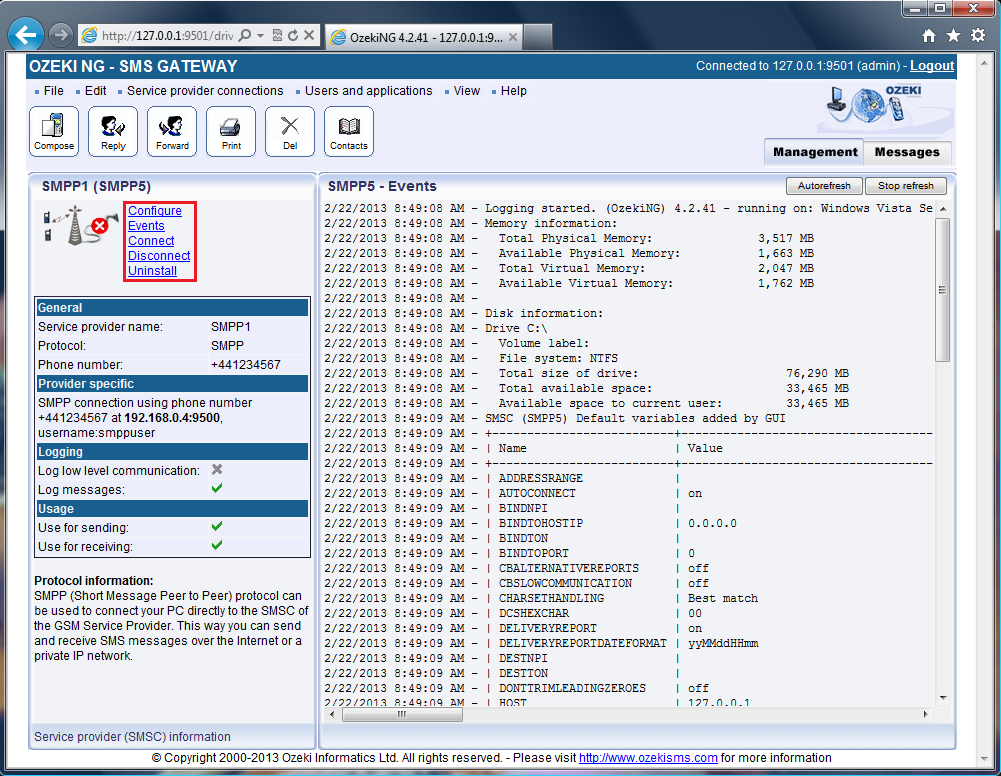The image size is (1001, 776).
Task: Click the SMPP antenna connection status icon
Action: 76,226
